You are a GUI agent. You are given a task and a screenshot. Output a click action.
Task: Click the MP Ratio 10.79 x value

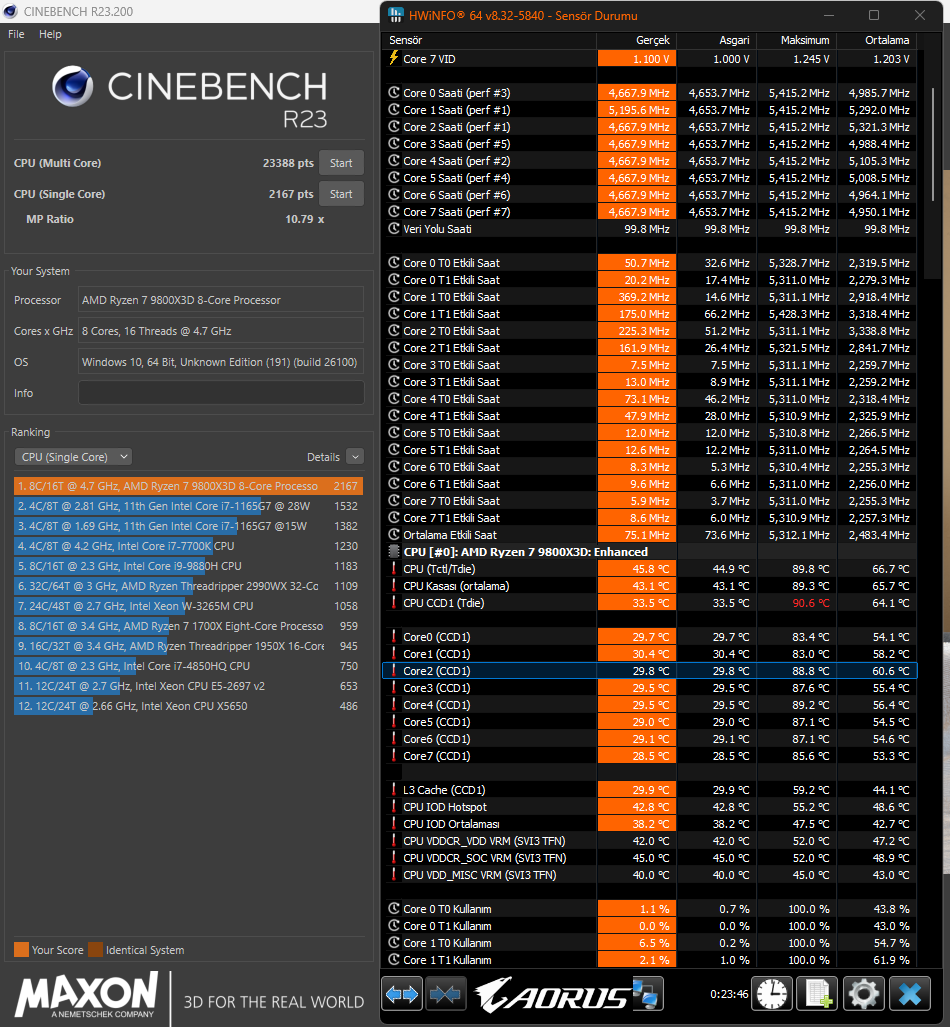click(x=305, y=219)
